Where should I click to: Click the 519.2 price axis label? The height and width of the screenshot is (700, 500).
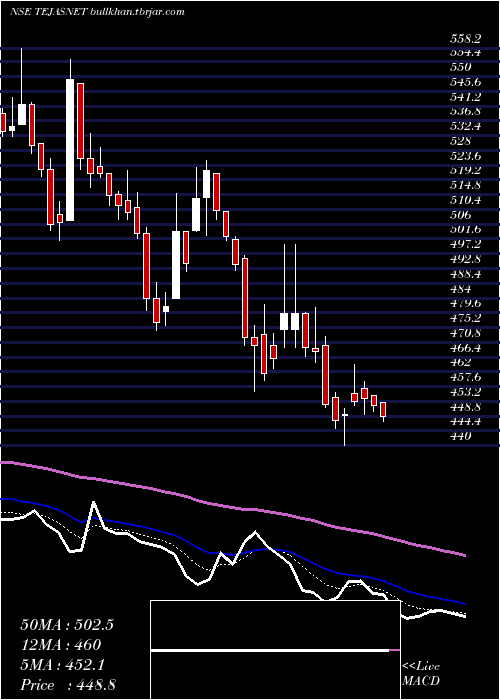click(465, 170)
